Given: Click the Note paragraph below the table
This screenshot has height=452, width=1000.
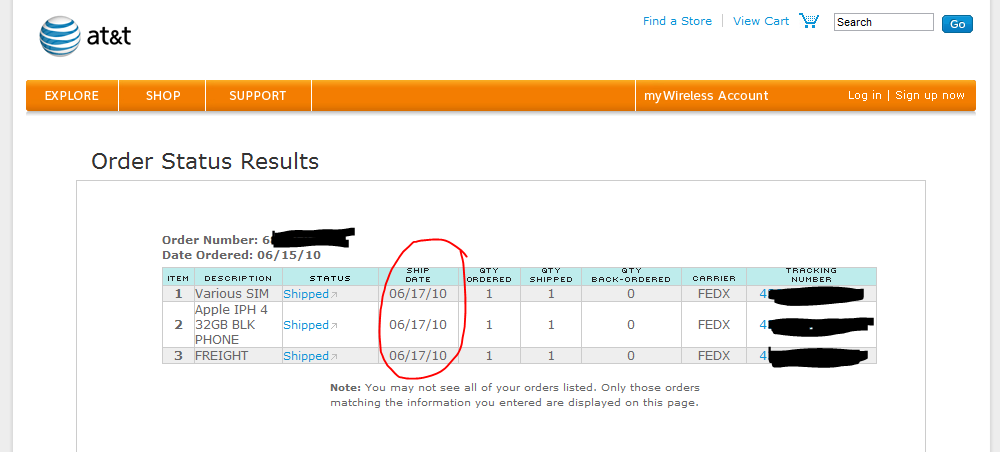Looking at the screenshot, I should click(x=515, y=395).
